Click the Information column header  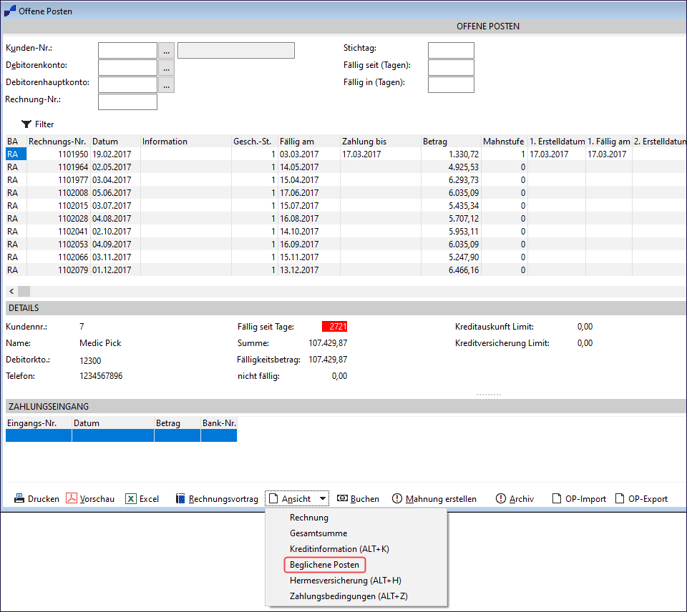coord(186,141)
